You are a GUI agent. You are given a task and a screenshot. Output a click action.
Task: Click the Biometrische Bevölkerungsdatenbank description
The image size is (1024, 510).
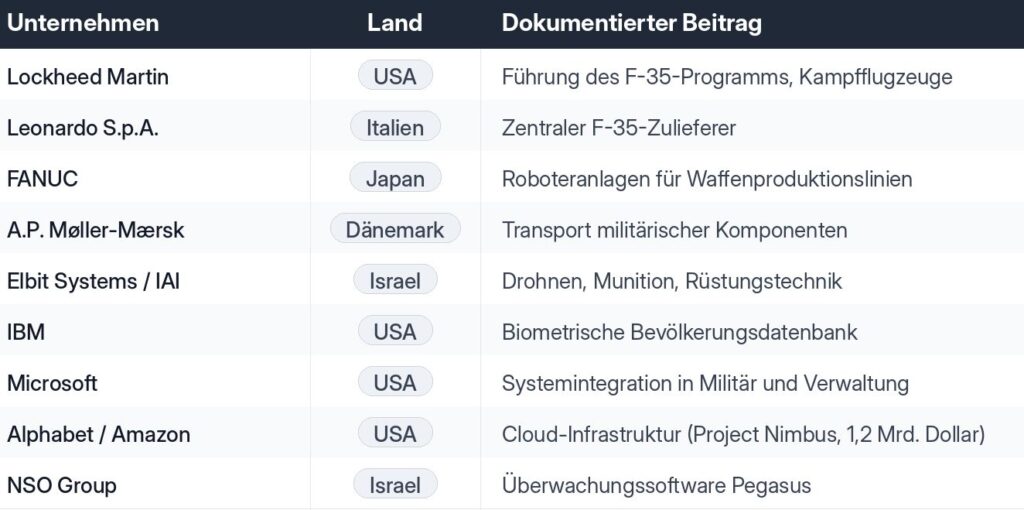[679, 332]
